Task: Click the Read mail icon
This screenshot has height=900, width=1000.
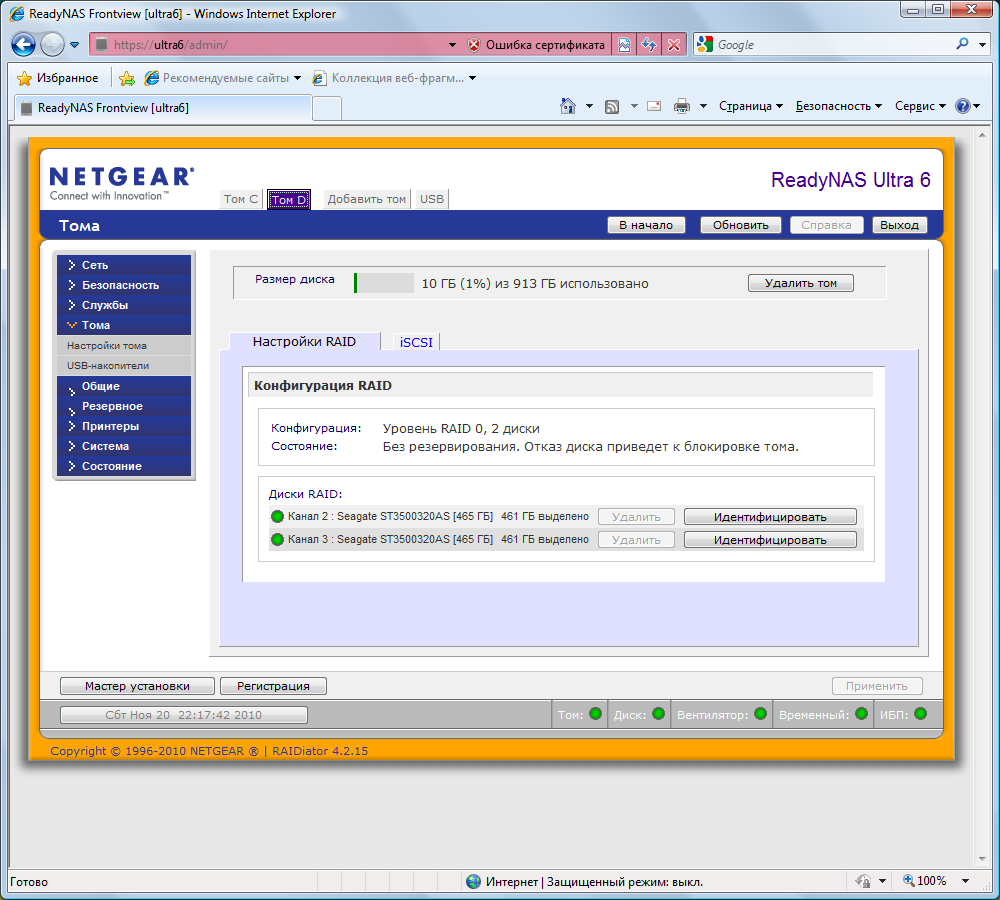Action: pos(654,107)
